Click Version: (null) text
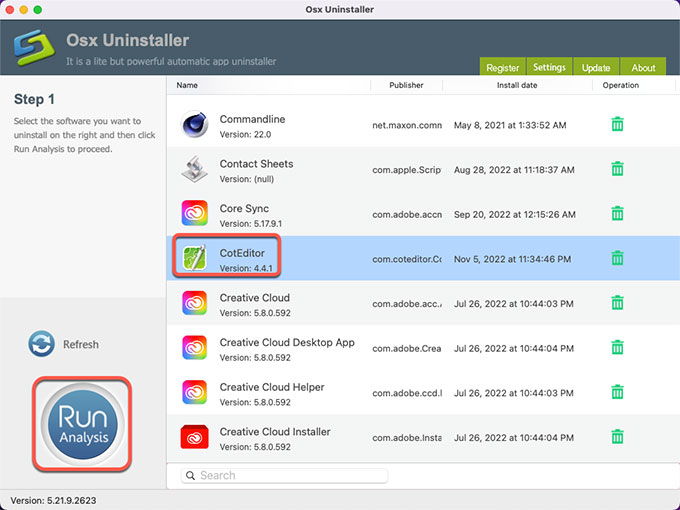Screen dimensions: 680x510 (247, 179)
